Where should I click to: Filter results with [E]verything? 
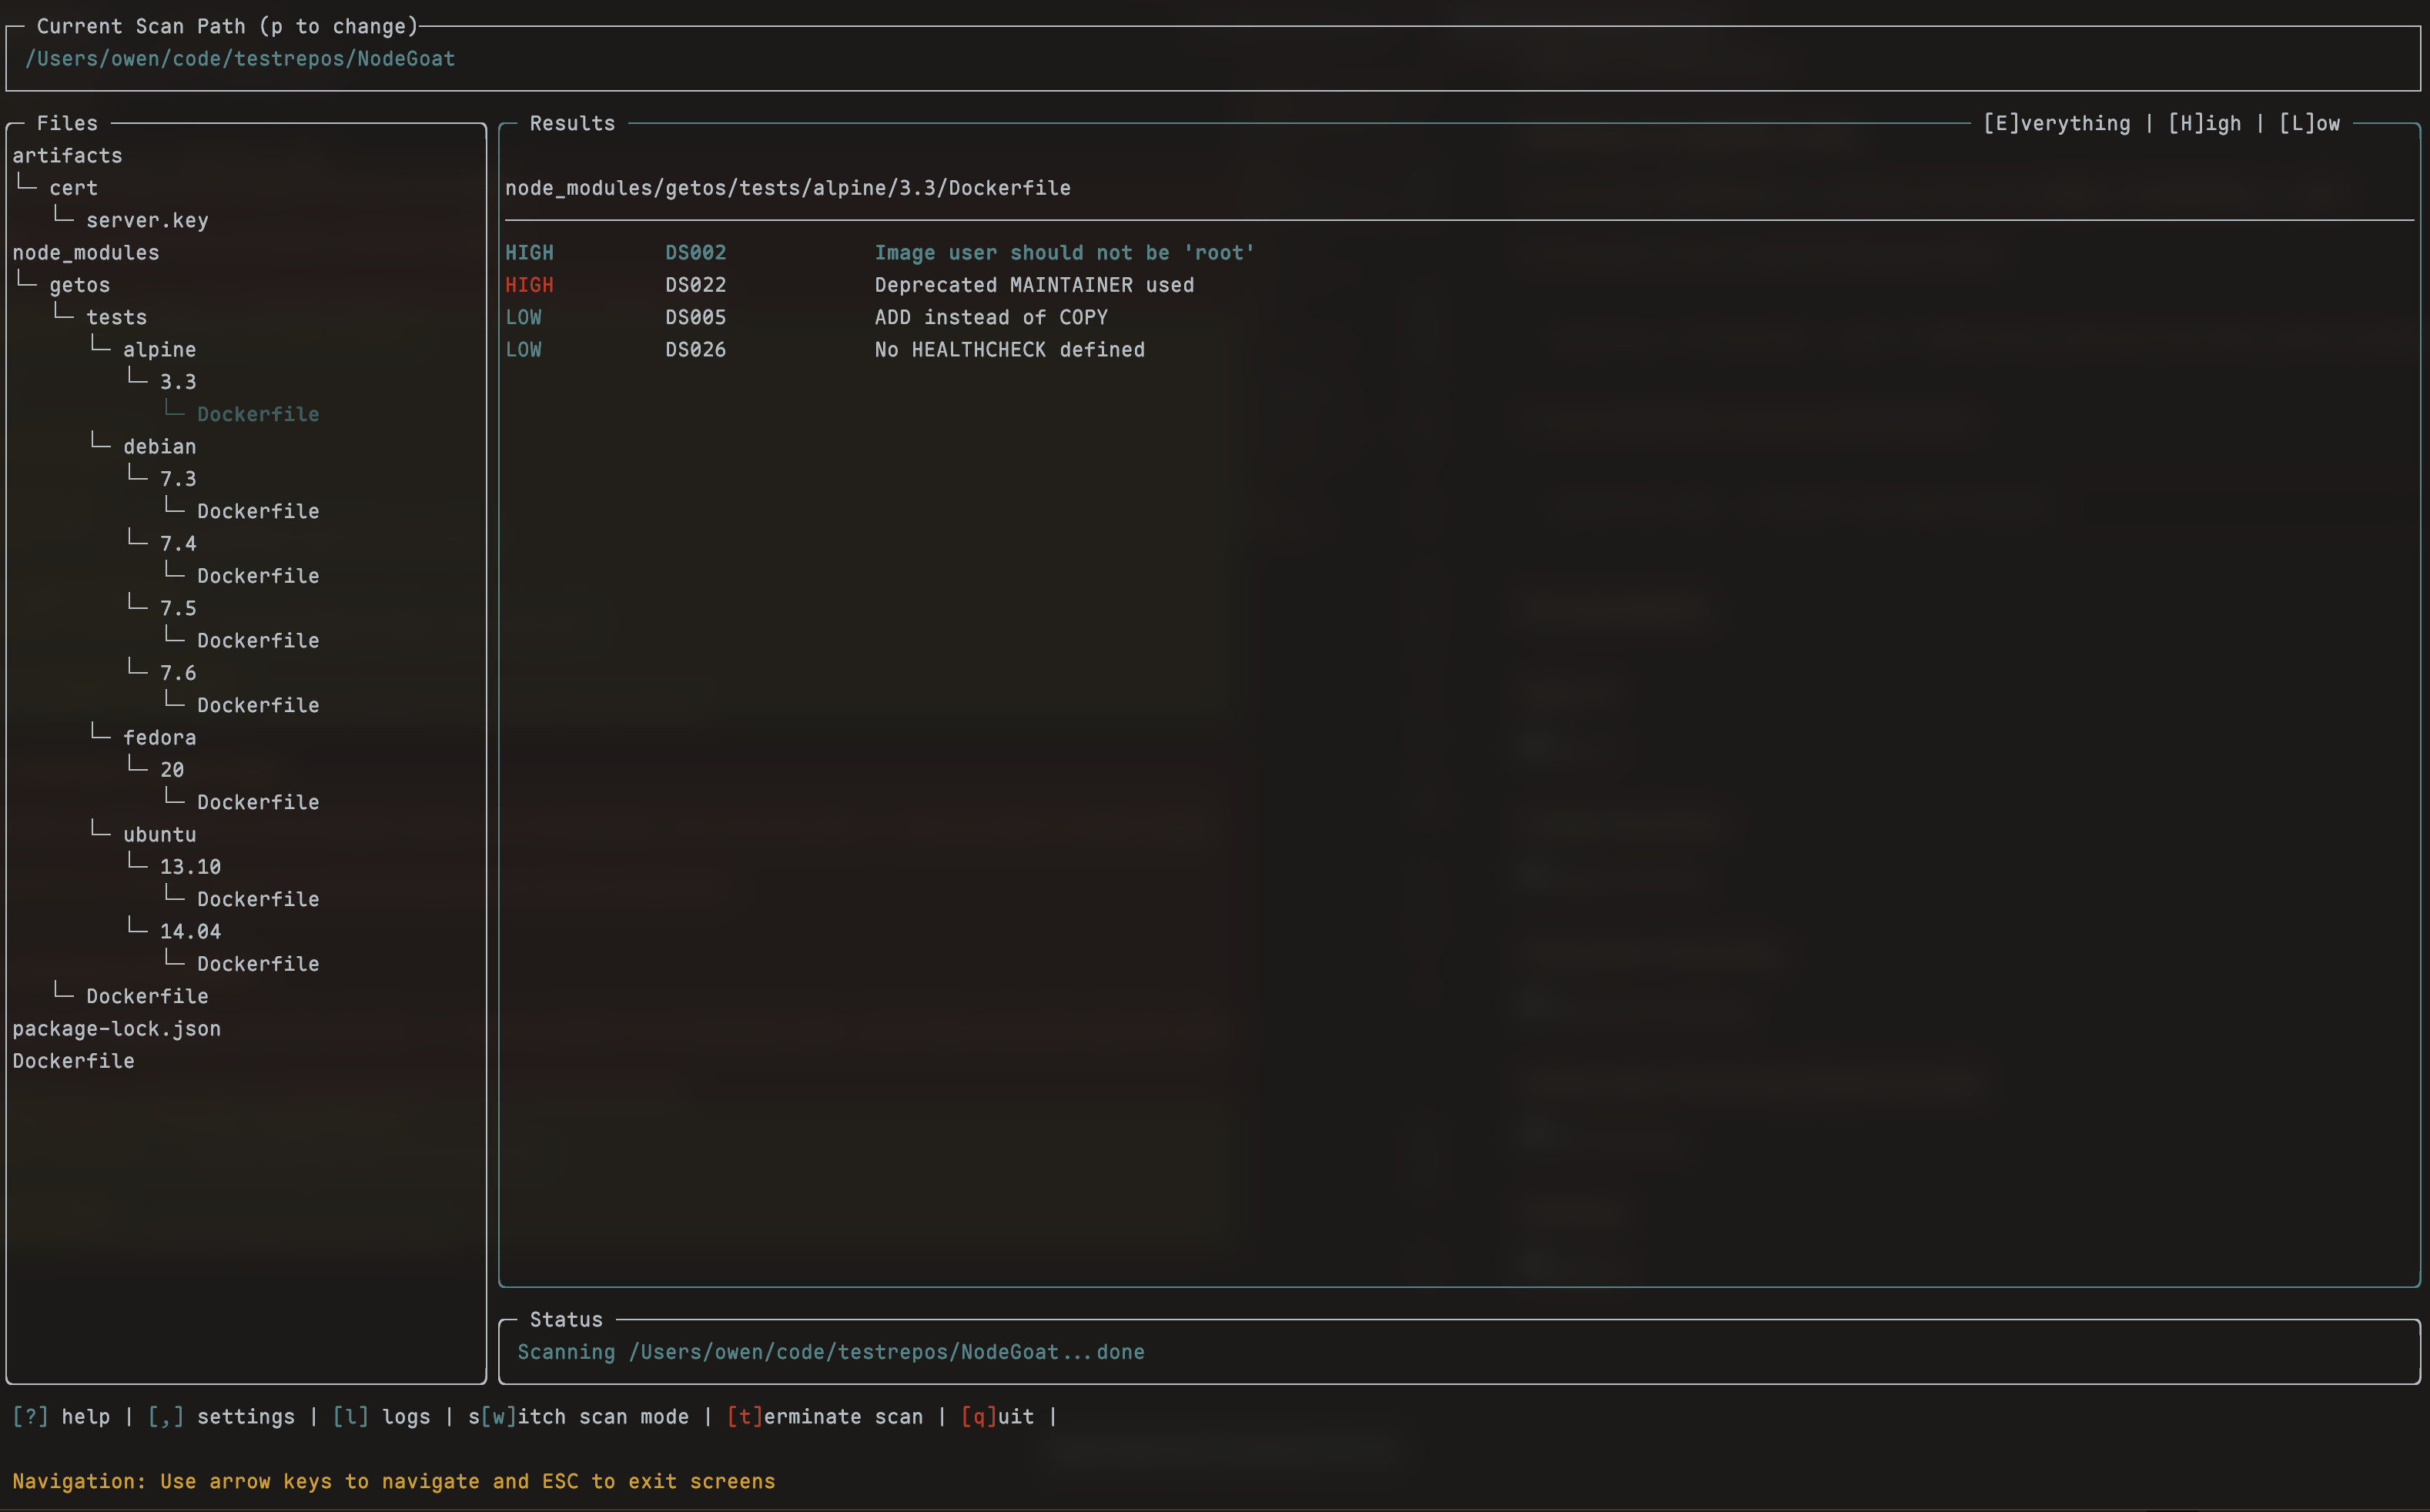point(2057,124)
